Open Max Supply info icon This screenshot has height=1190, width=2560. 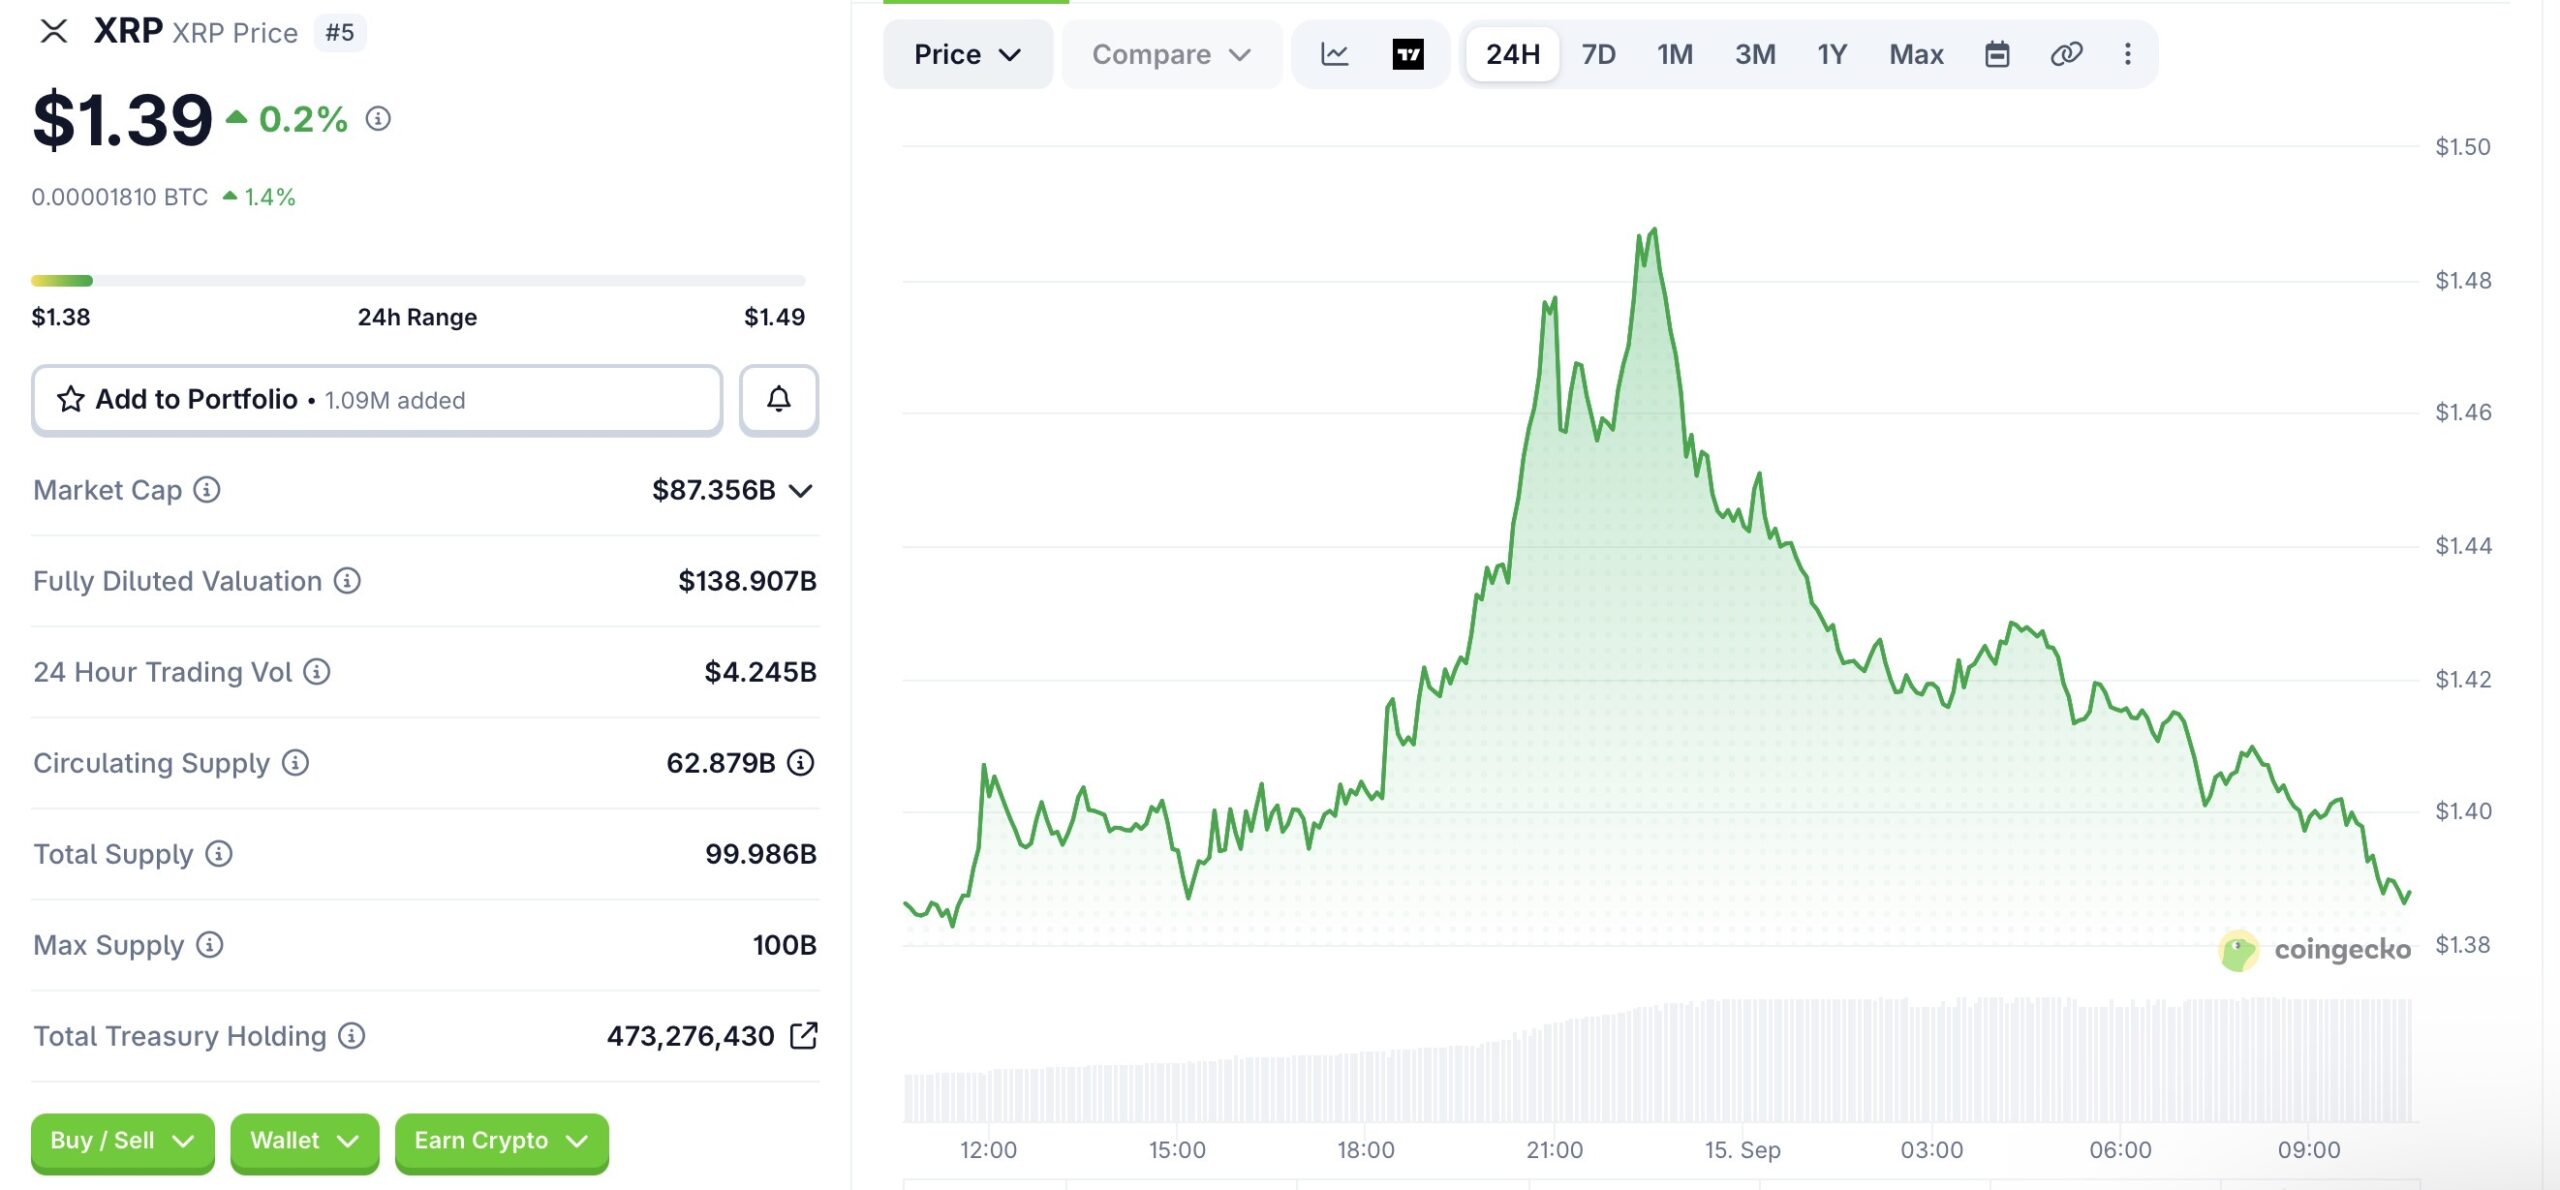210,945
